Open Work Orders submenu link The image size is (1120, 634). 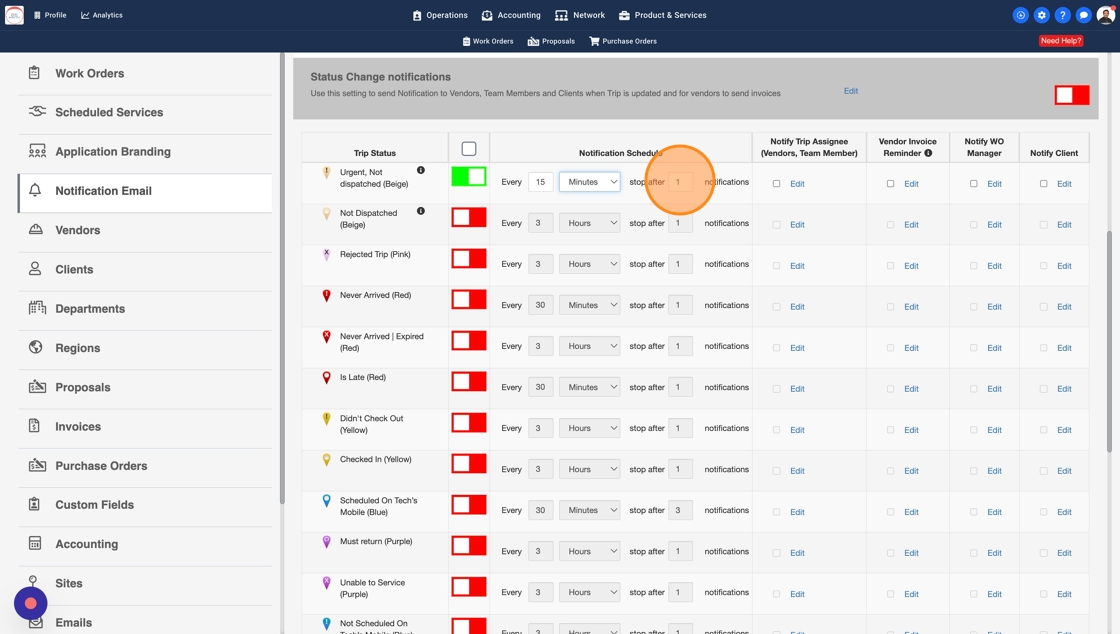click(x=488, y=41)
